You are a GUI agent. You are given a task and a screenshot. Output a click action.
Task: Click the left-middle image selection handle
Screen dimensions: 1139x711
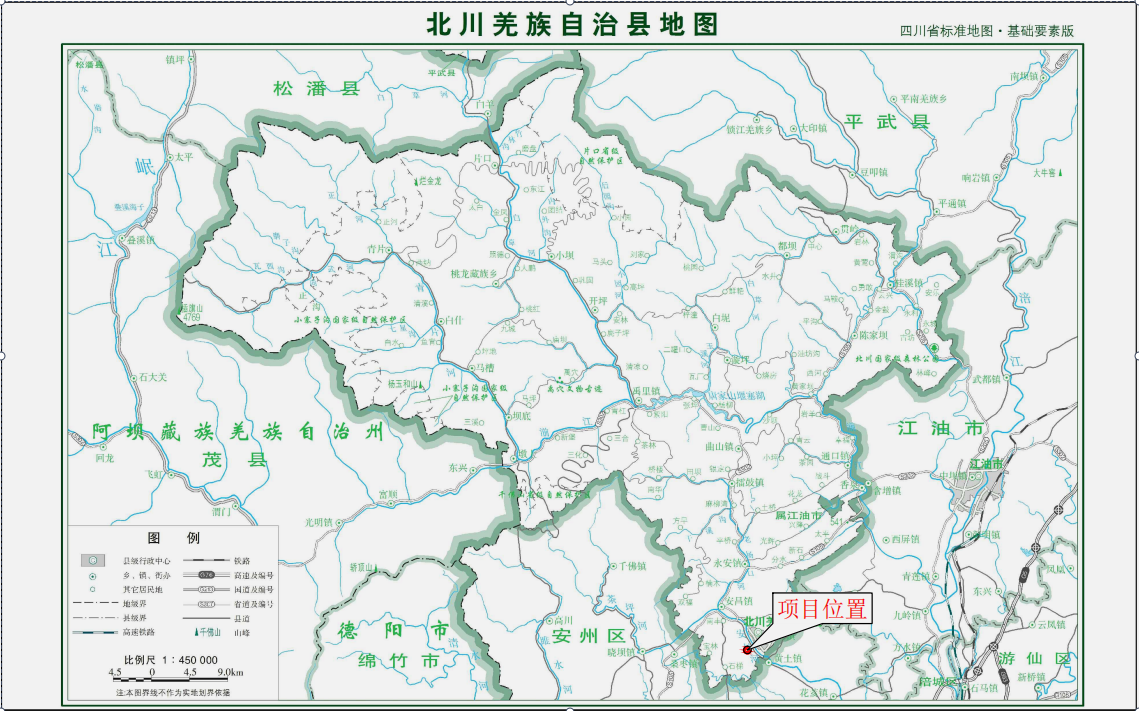pyautogui.click(x=3, y=355)
